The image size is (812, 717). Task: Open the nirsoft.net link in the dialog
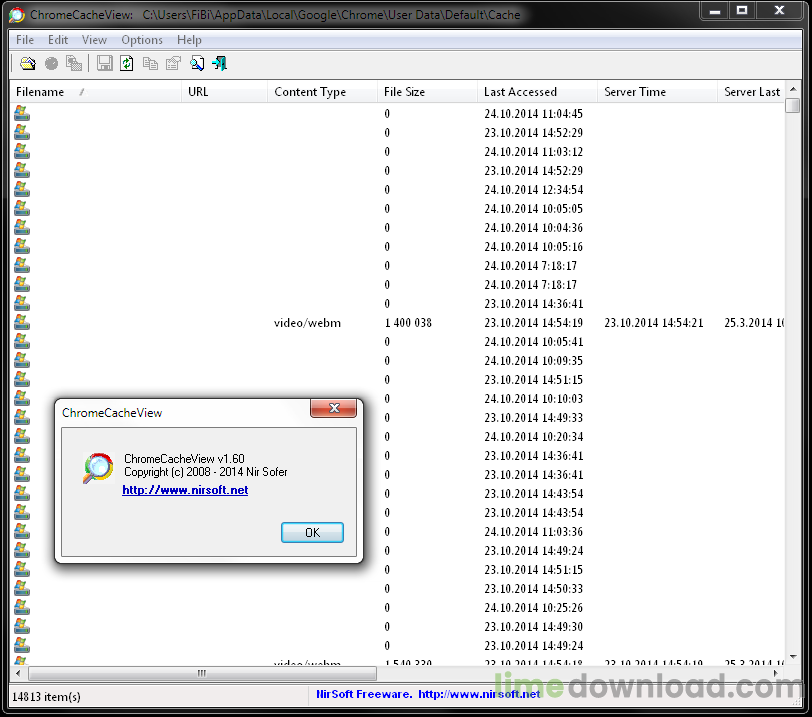click(185, 490)
